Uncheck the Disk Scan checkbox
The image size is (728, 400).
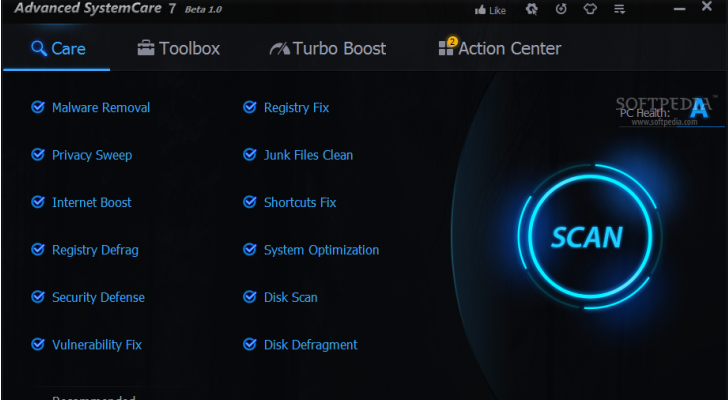[250, 297]
